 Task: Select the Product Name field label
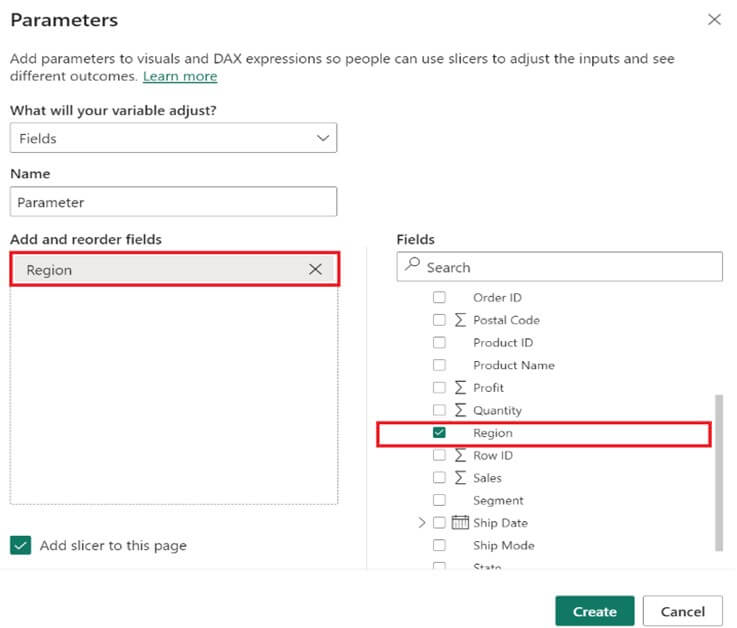(x=514, y=365)
